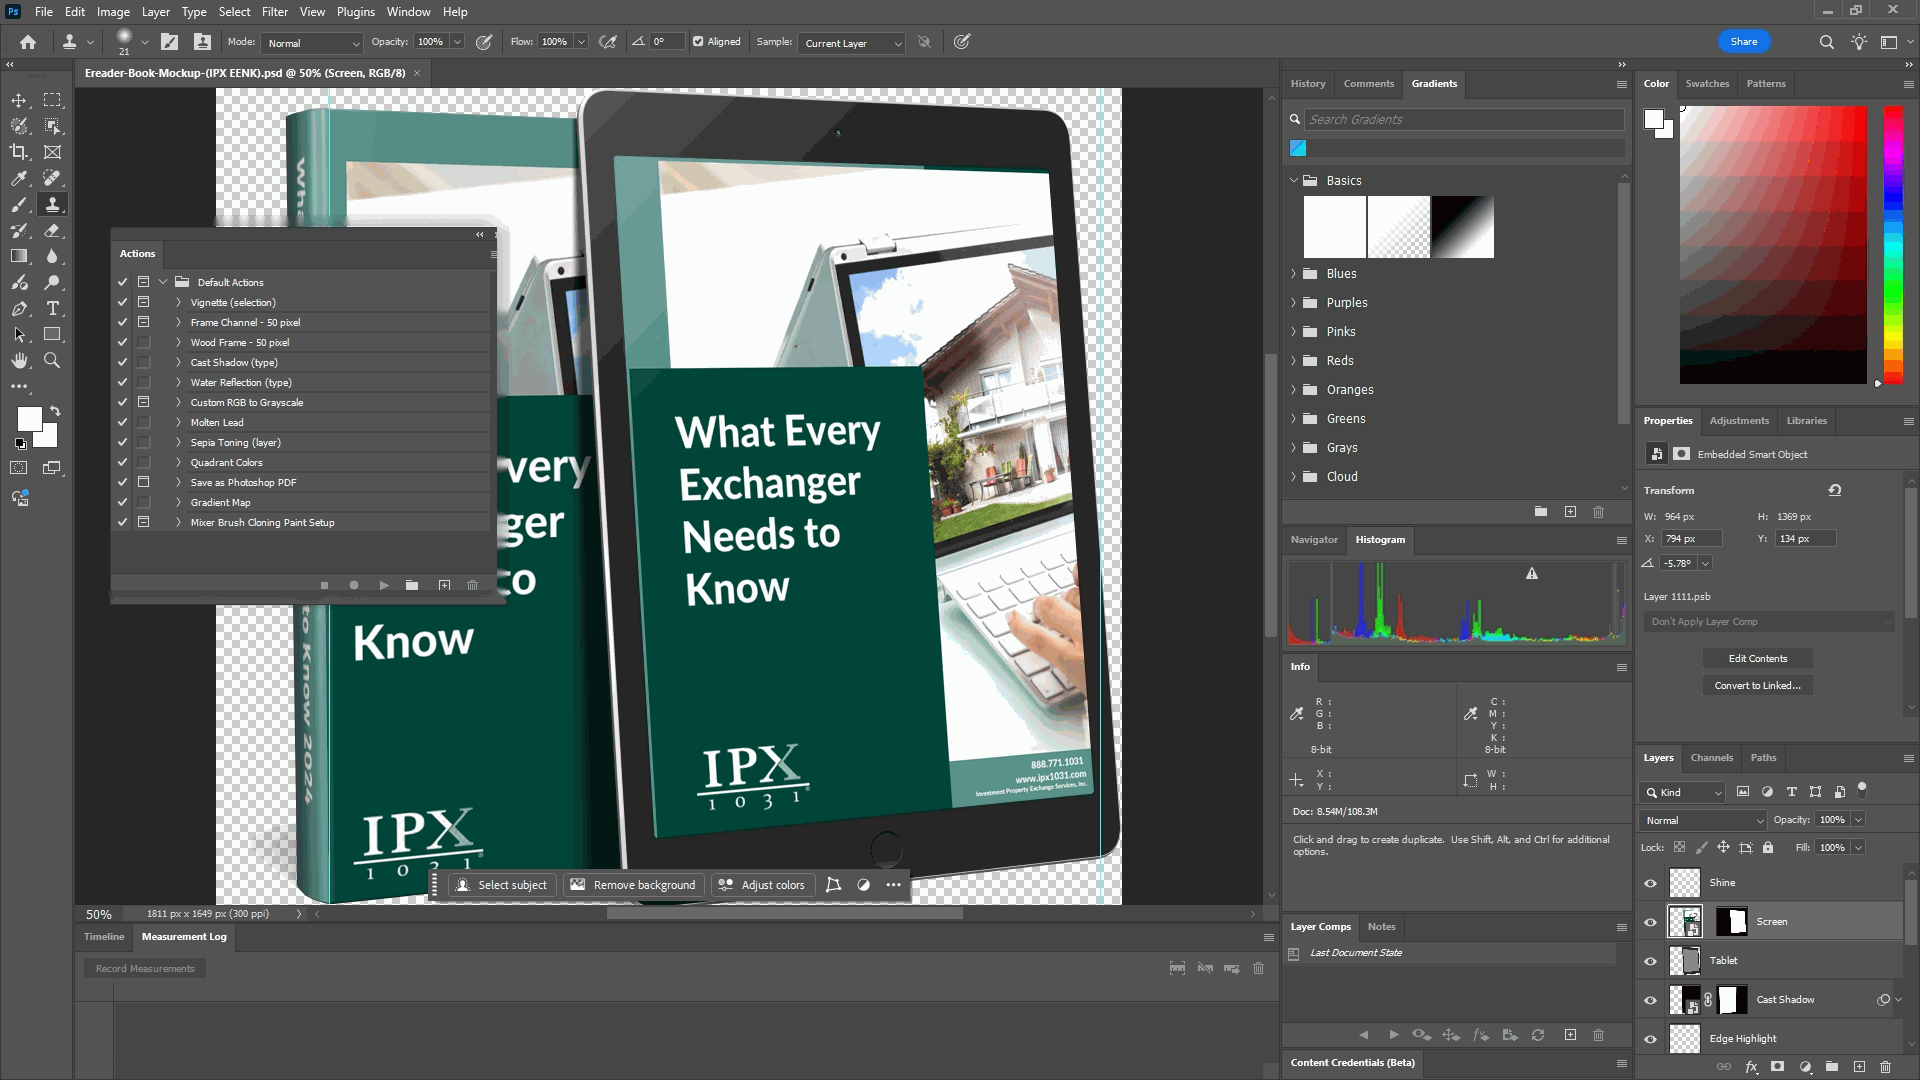Select the Zoom tool in toolbar
The width and height of the screenshot is (1920, 1080).
[x=53, y=360]
